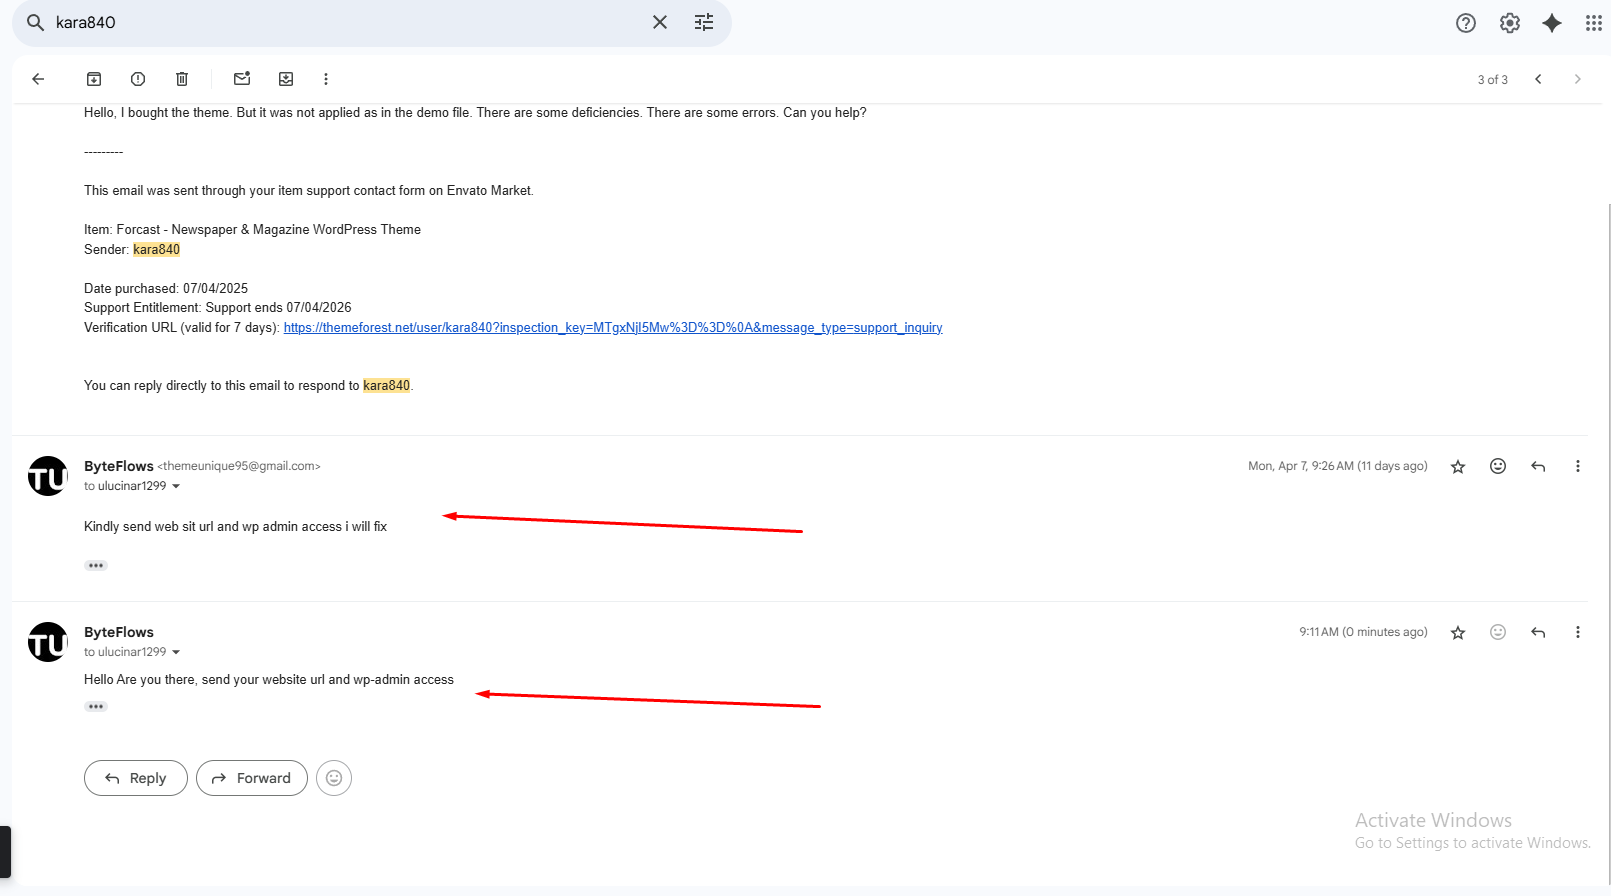Show recipient details for Apr 7 message
1611x896 pixels.
(x=176, y=486)
